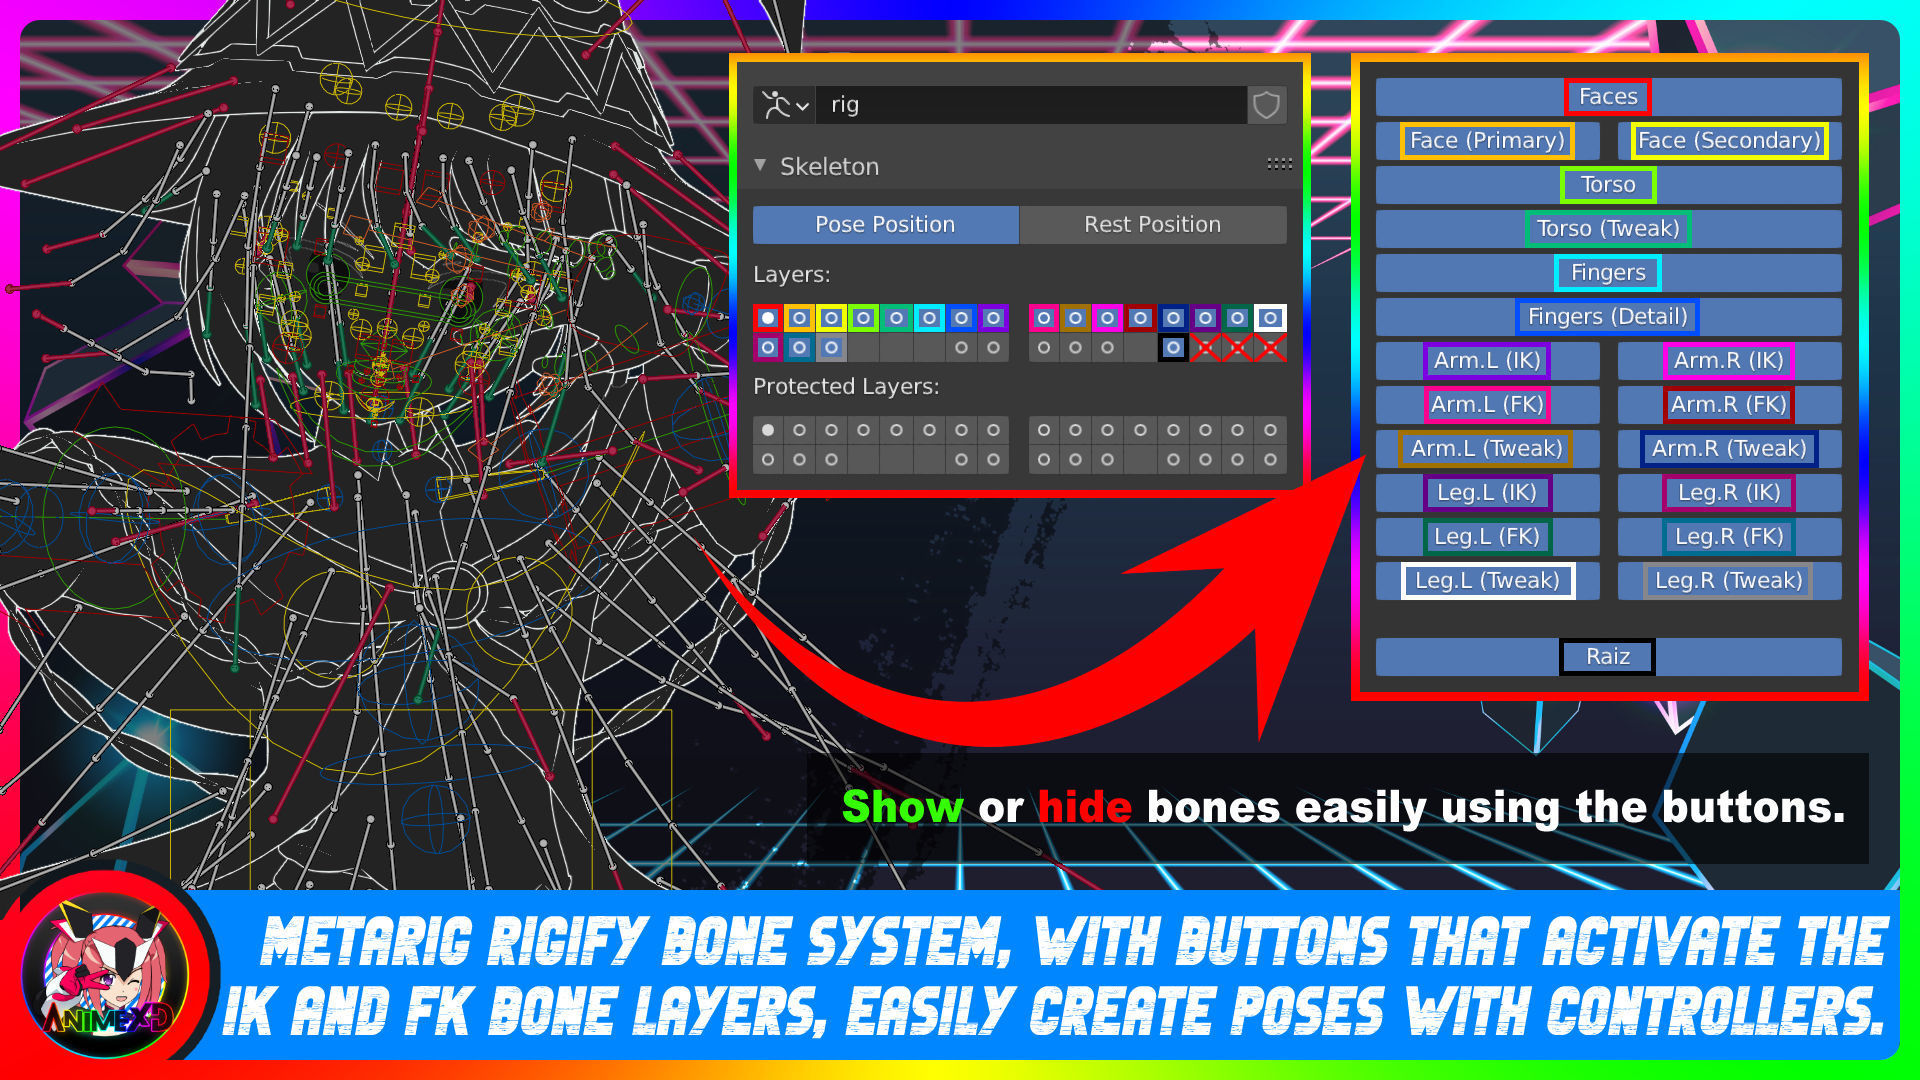
Task: Toggle the white-outlined bone layer dot
Action: coord(1270,318)
